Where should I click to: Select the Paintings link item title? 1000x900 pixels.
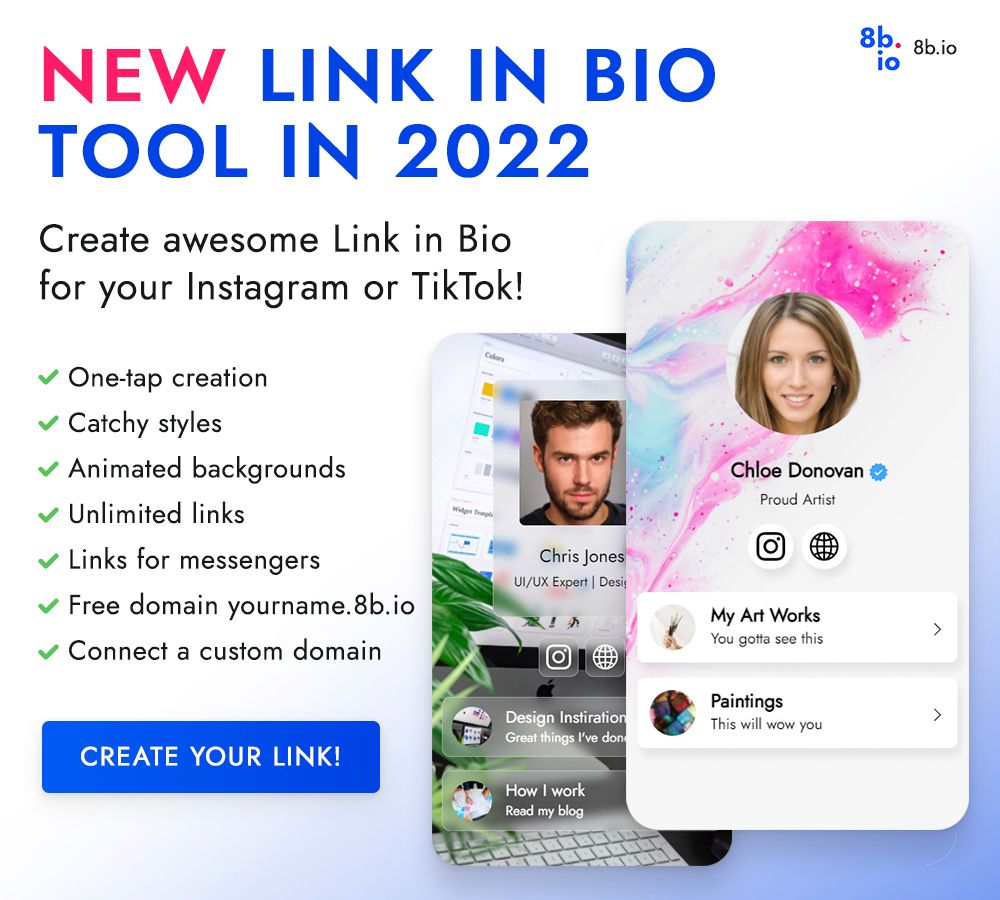pyautogui.click(x=747, y=702)
